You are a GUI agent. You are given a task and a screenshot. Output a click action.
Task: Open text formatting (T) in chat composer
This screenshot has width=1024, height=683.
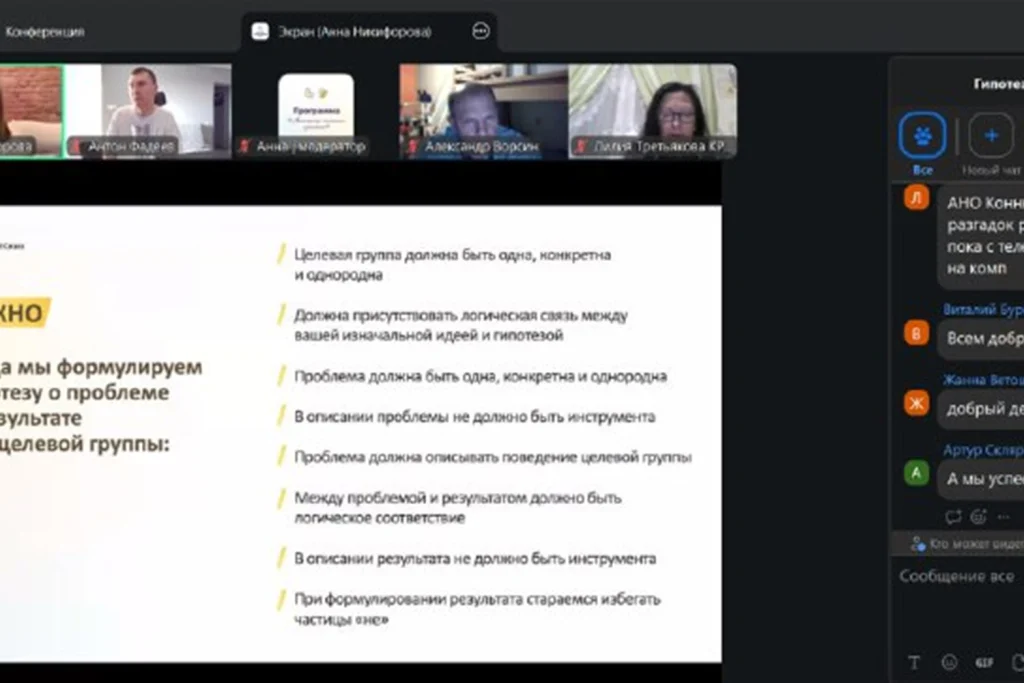914,663
